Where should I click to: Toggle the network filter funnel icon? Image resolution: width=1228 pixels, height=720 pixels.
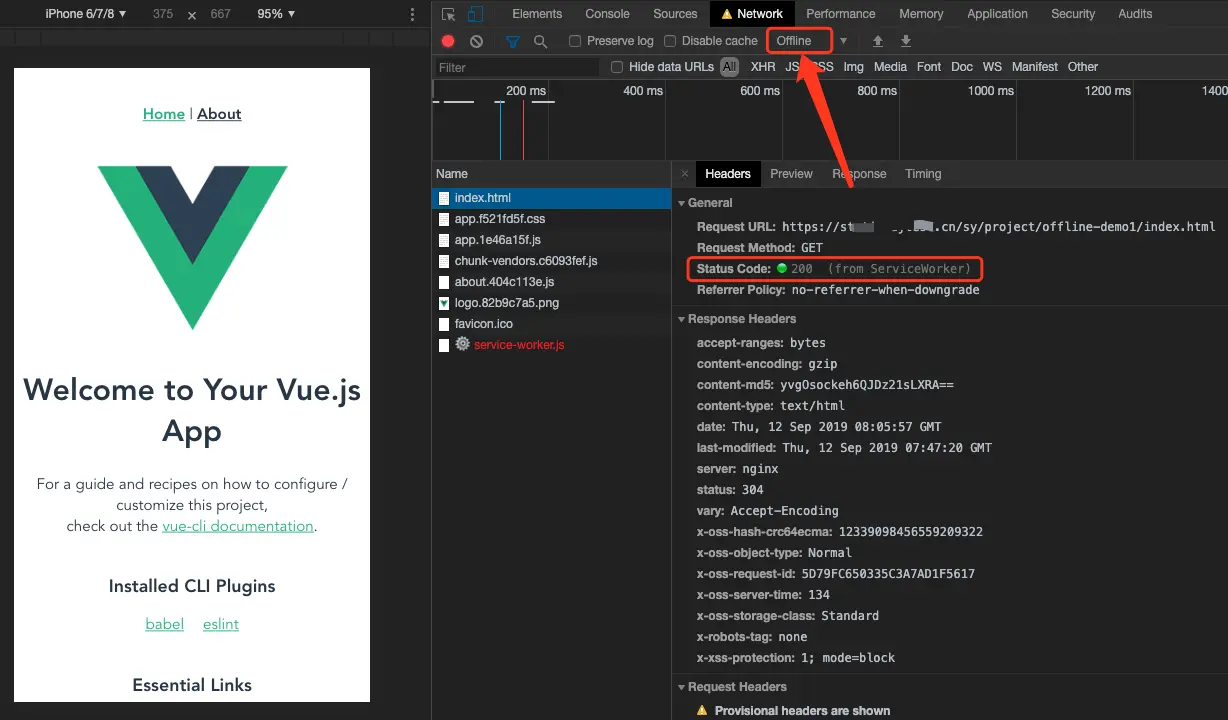pyautogui.click(x=513, y=41)
